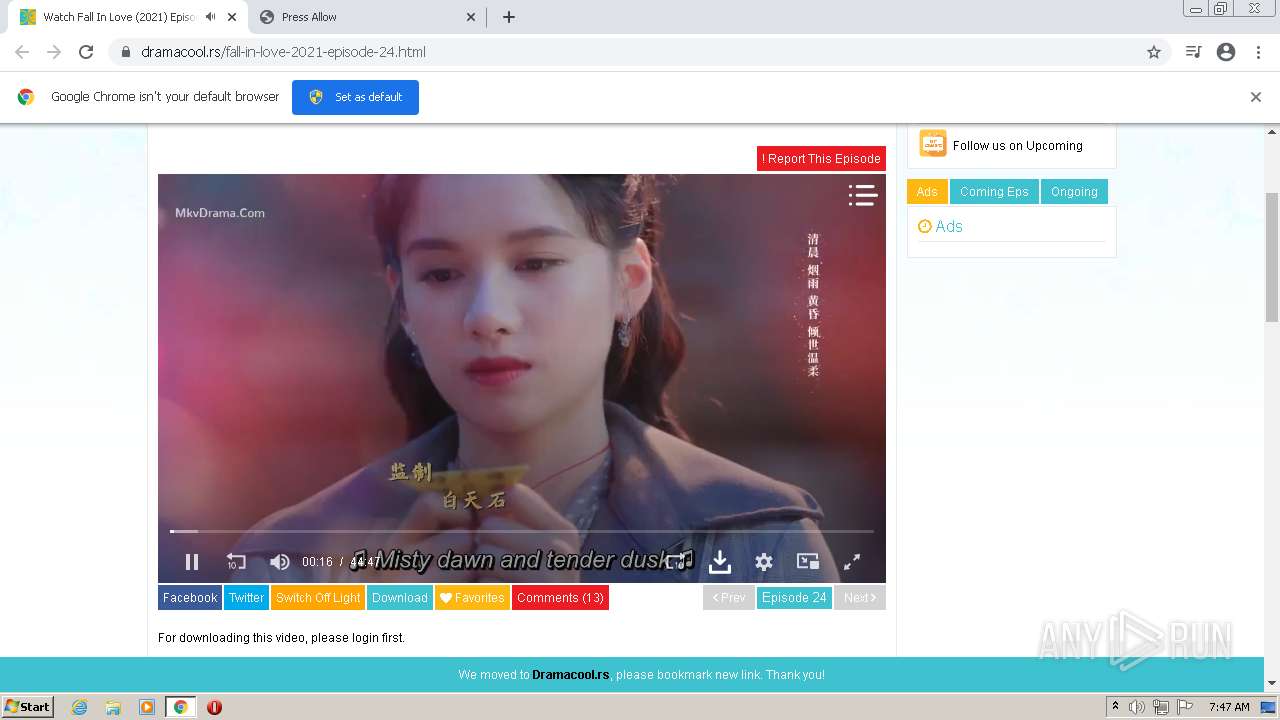Mute audio icon on first tab
The width and height of the screenshot is (1280, 720).
pos(210,17)
